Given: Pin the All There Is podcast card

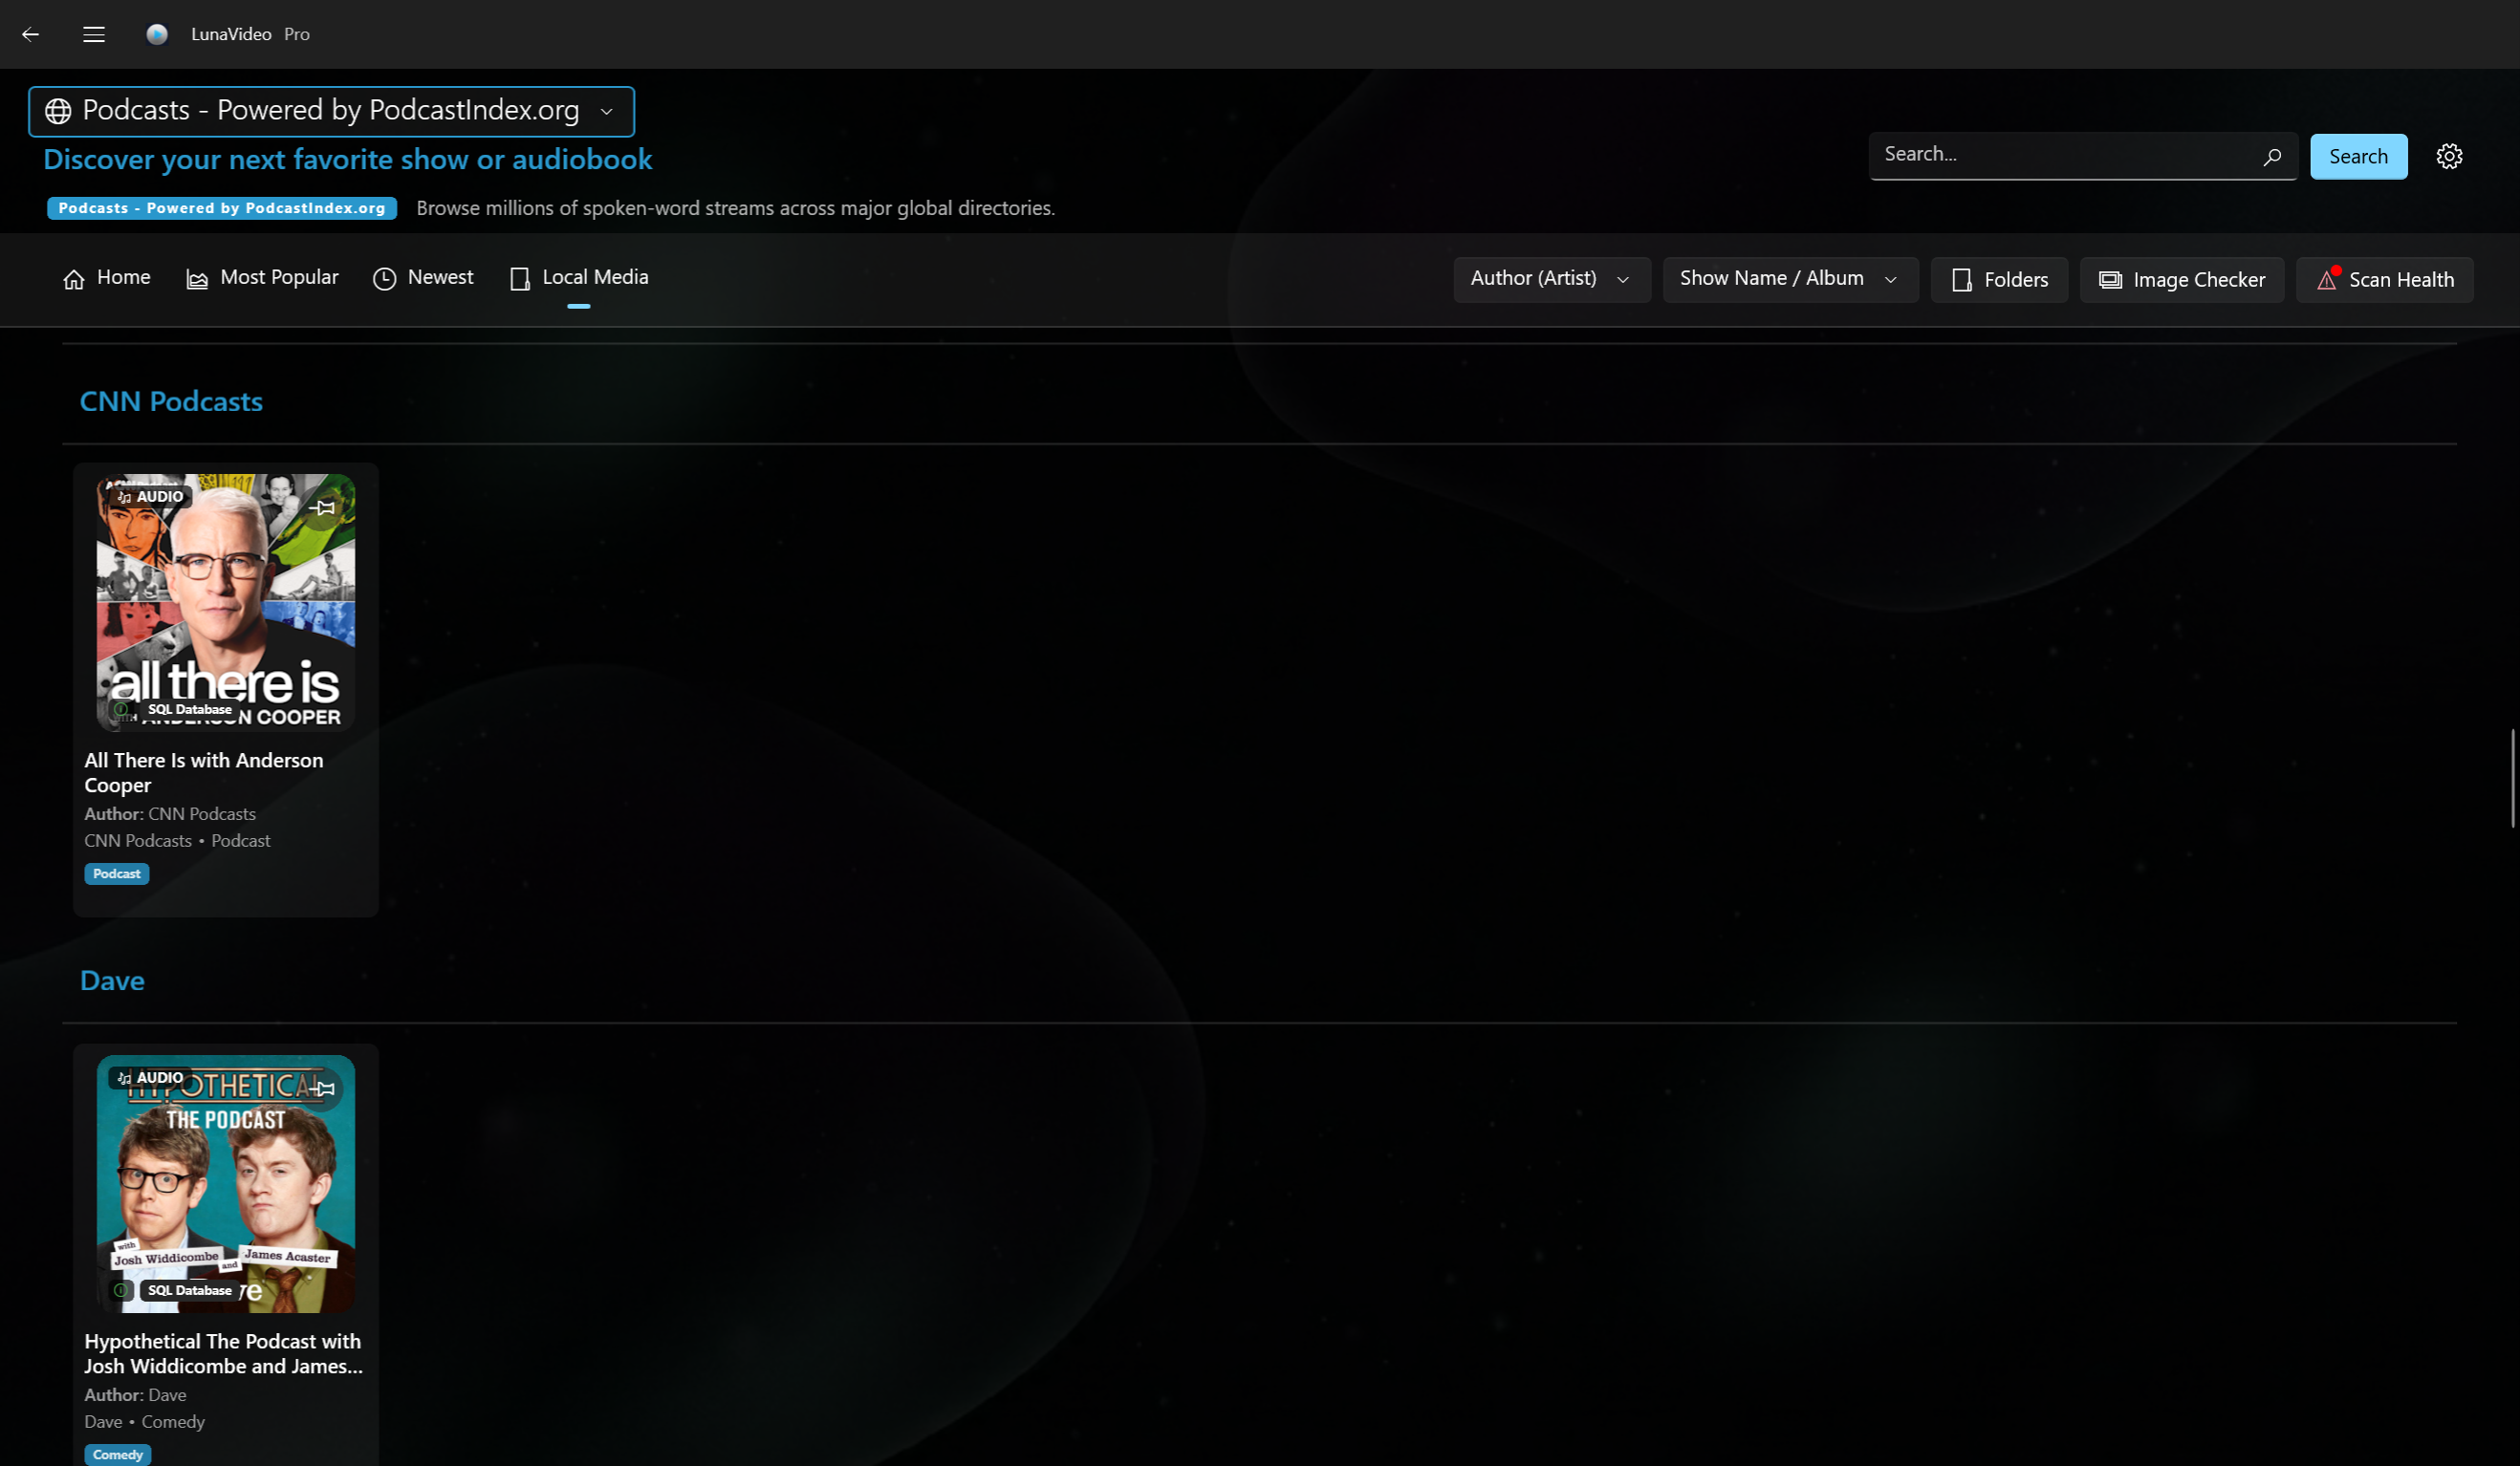Looking at the screenshot, I should (323, 508).
